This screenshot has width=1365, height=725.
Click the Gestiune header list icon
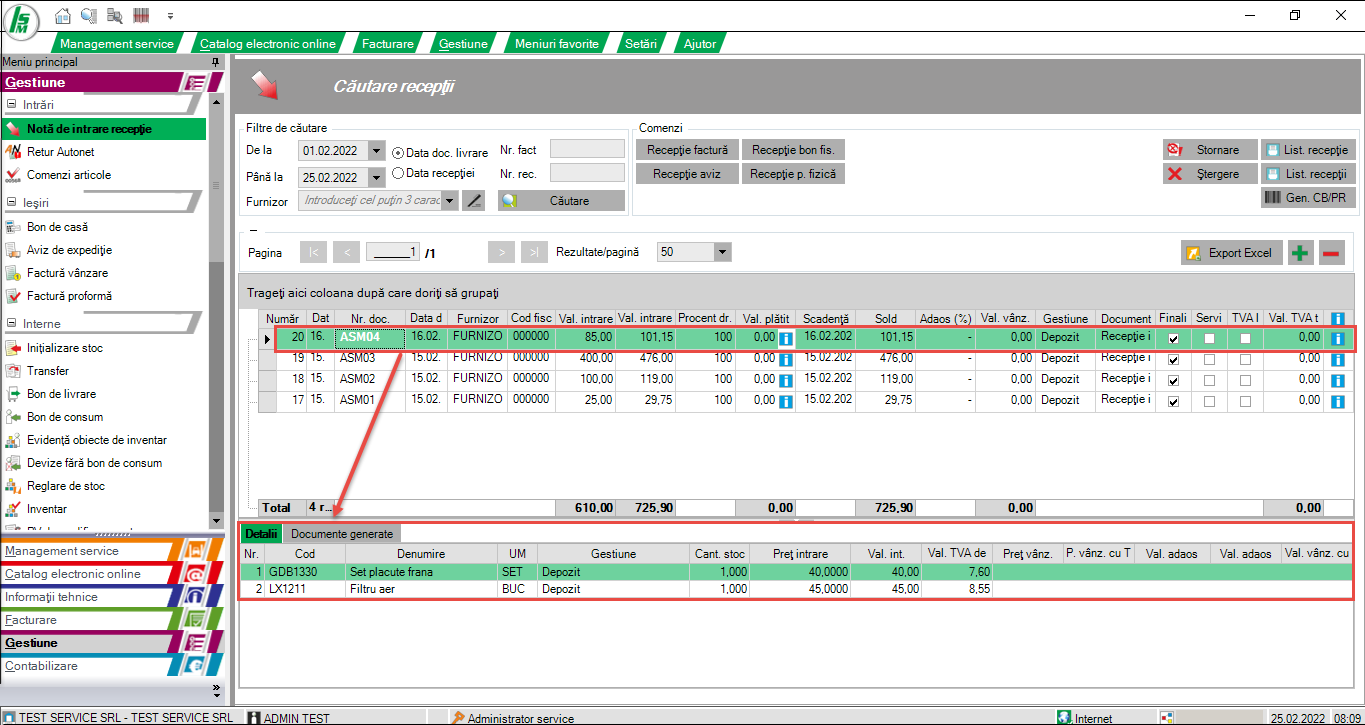pos(196,83)
